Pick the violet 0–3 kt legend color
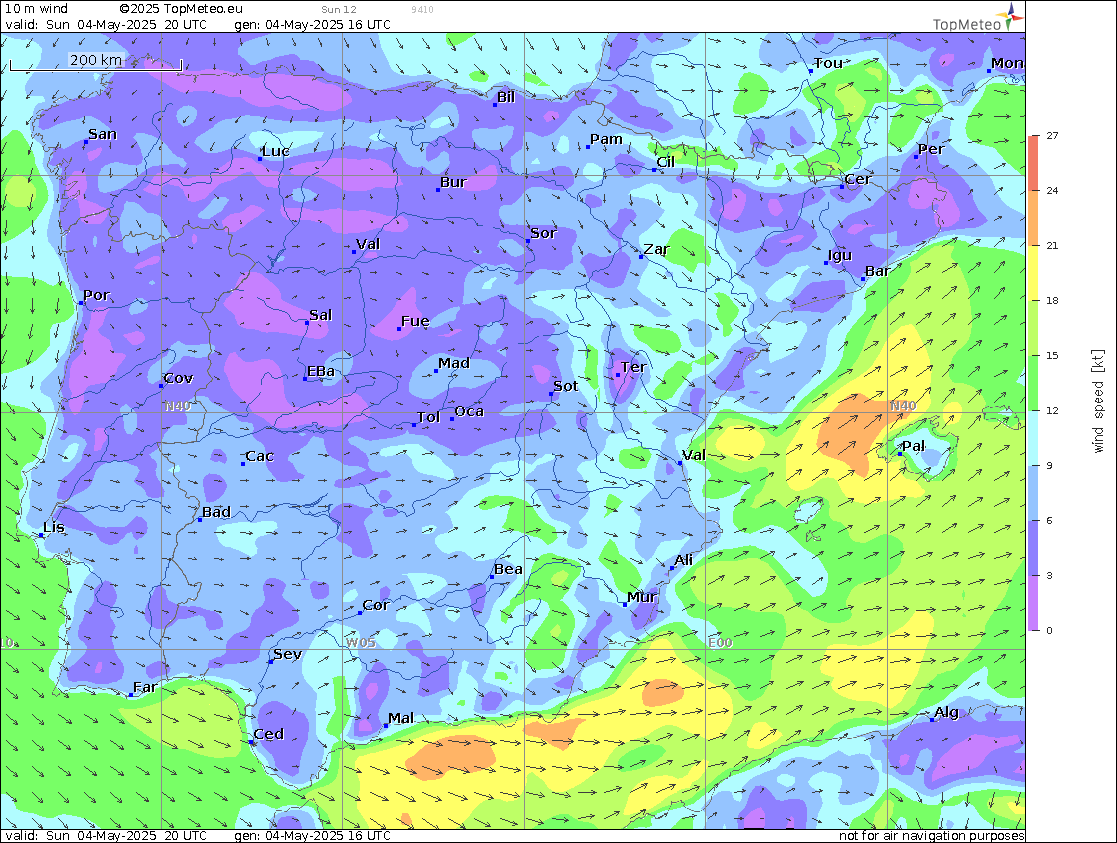Screen dimensions: 1117x843 coord(1034,603)
